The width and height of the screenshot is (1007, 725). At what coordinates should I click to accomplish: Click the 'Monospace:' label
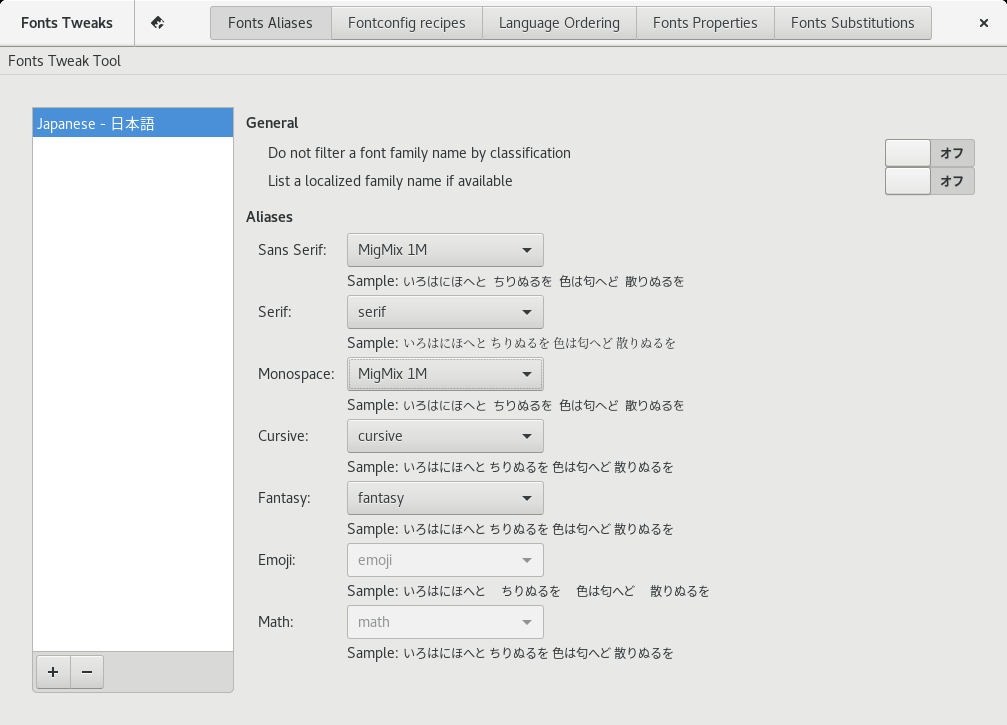296,374
